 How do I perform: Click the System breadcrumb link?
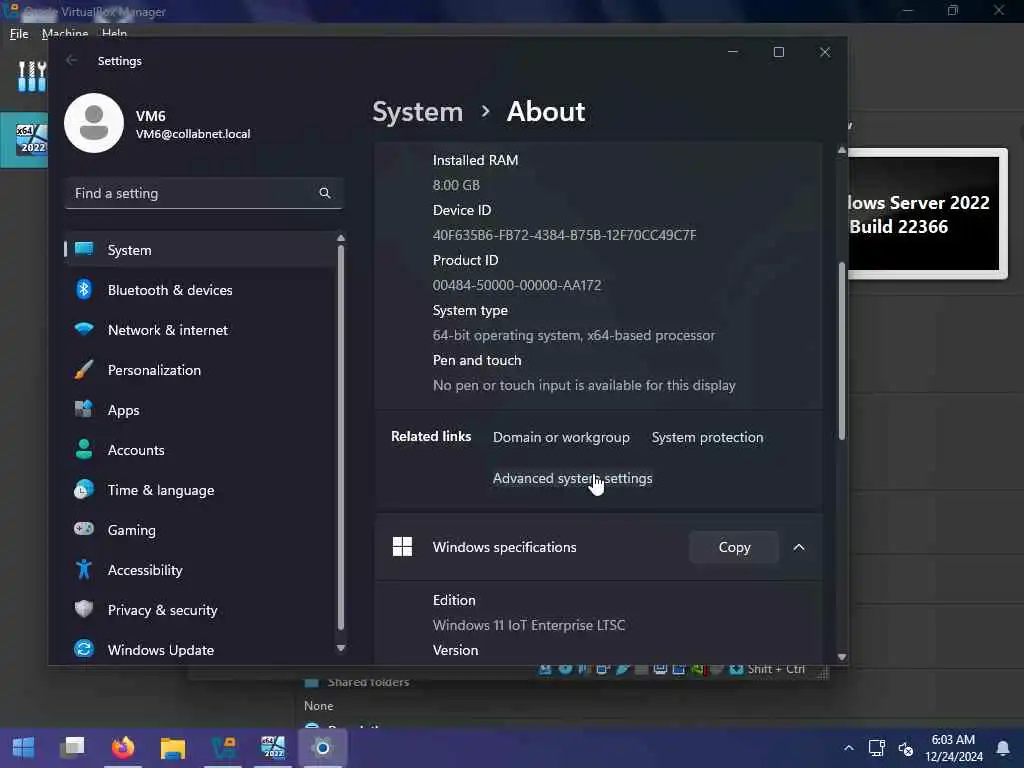point(417,112)
